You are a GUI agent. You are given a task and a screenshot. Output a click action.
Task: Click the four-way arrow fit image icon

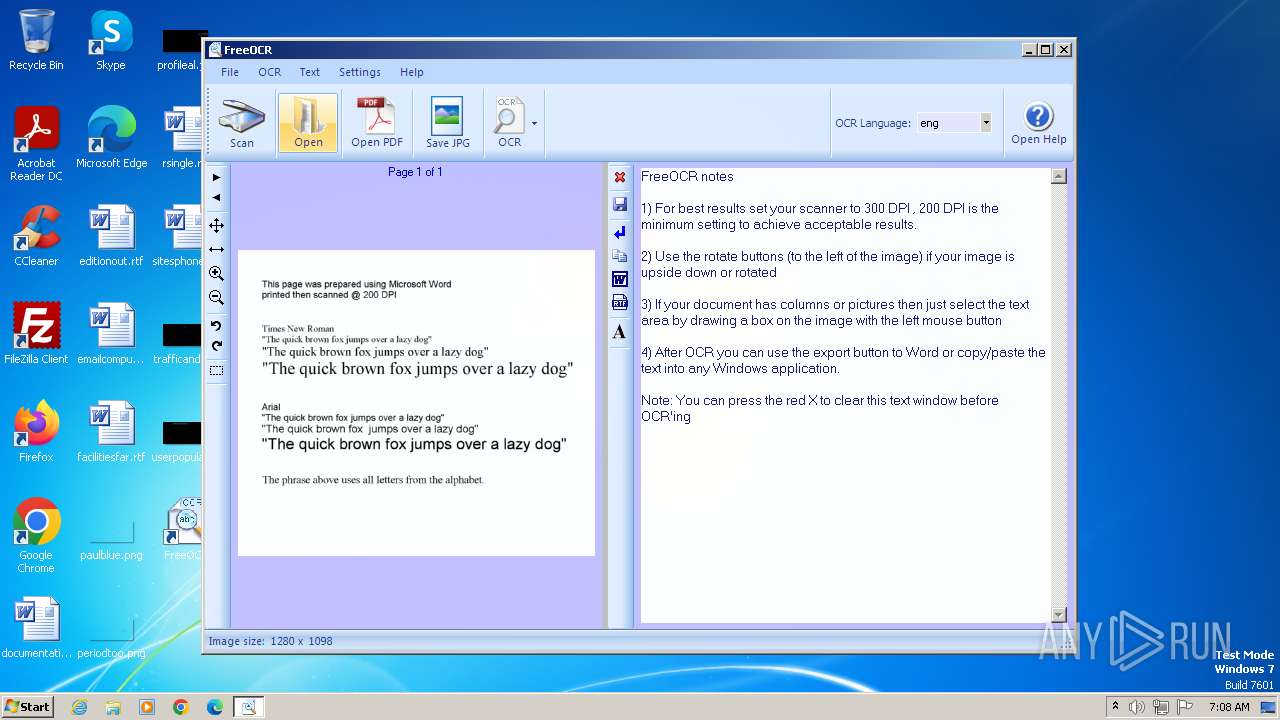click(216, 225)
